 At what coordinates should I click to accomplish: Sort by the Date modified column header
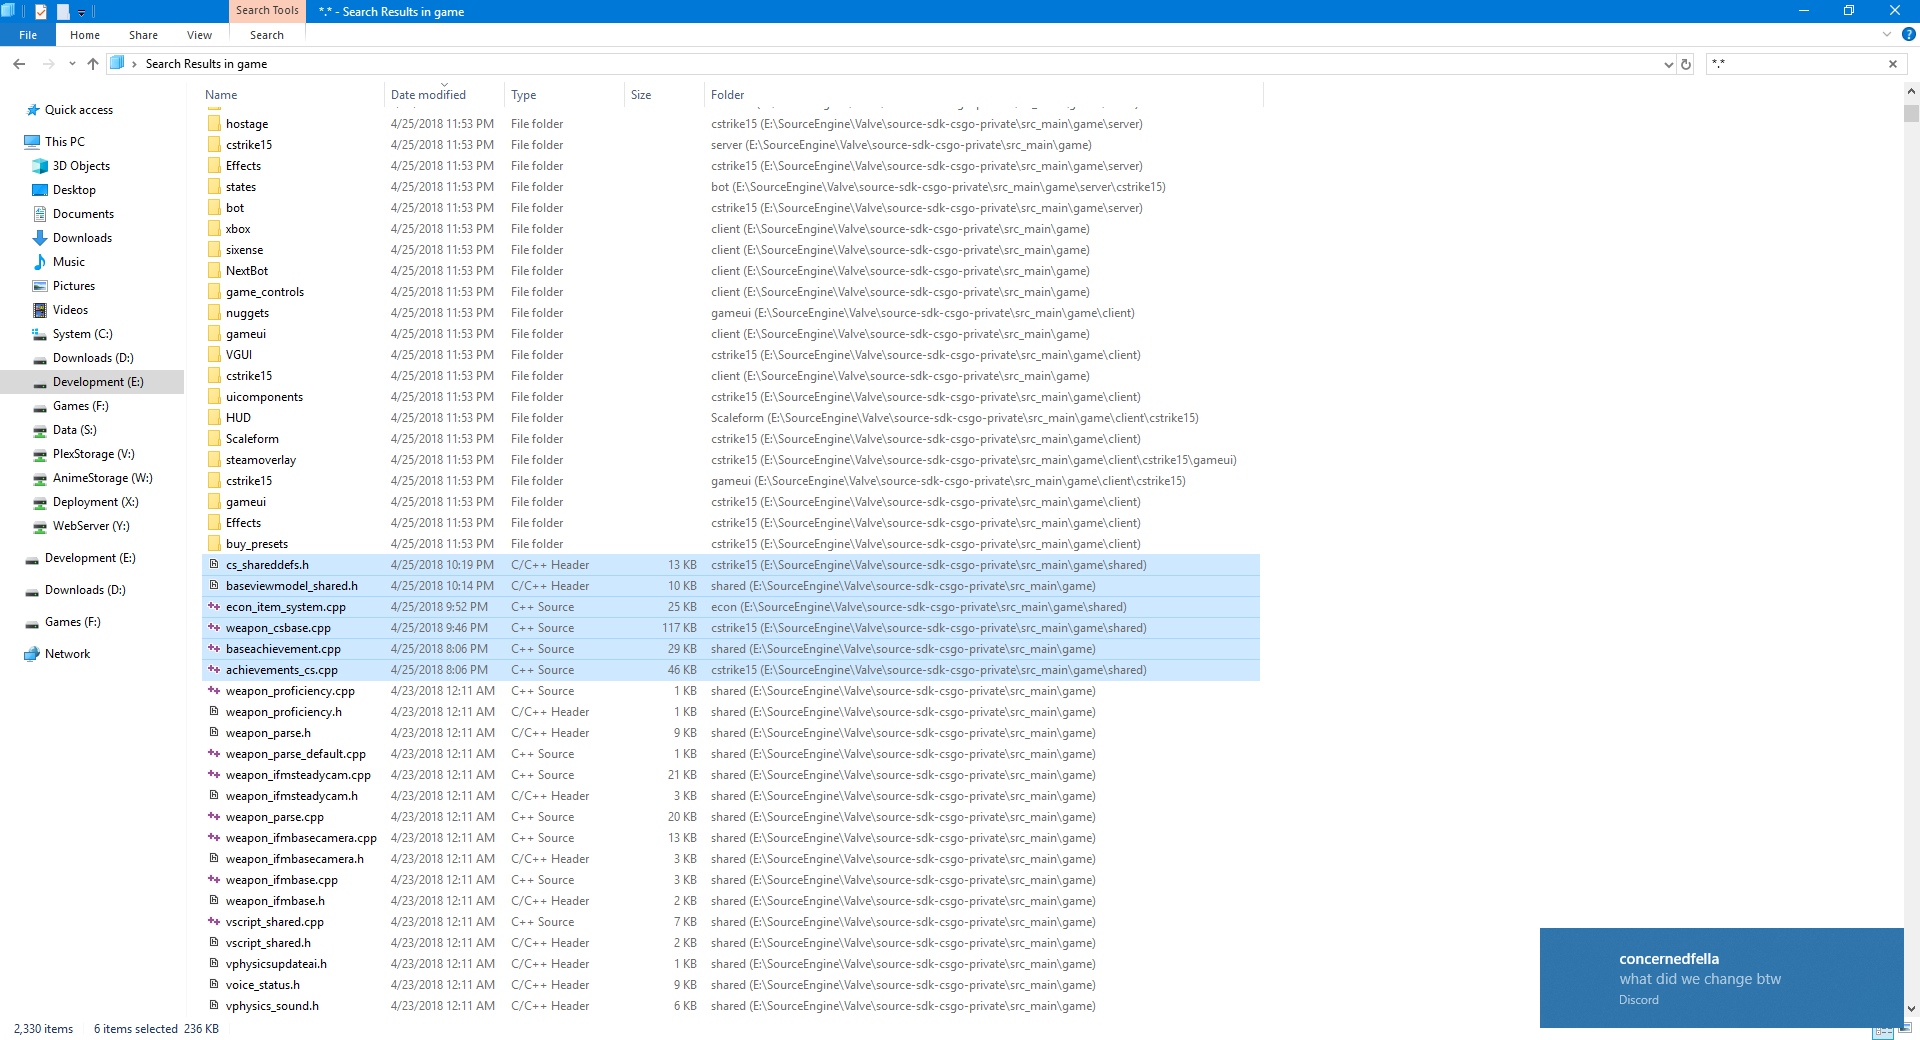(428, 95)
